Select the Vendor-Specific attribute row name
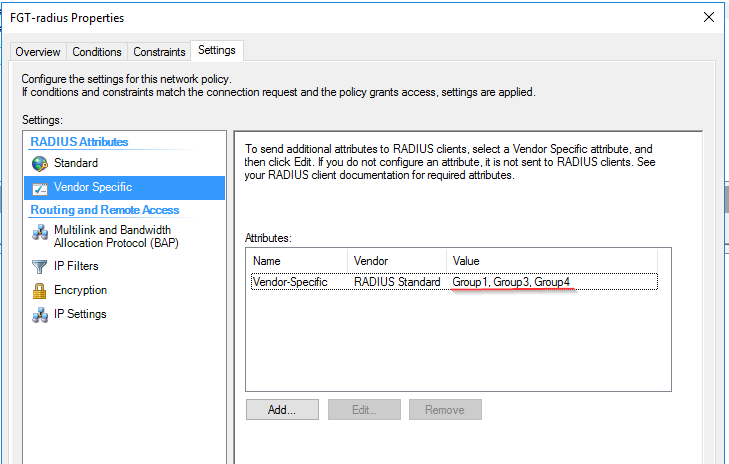 point(290,282)
